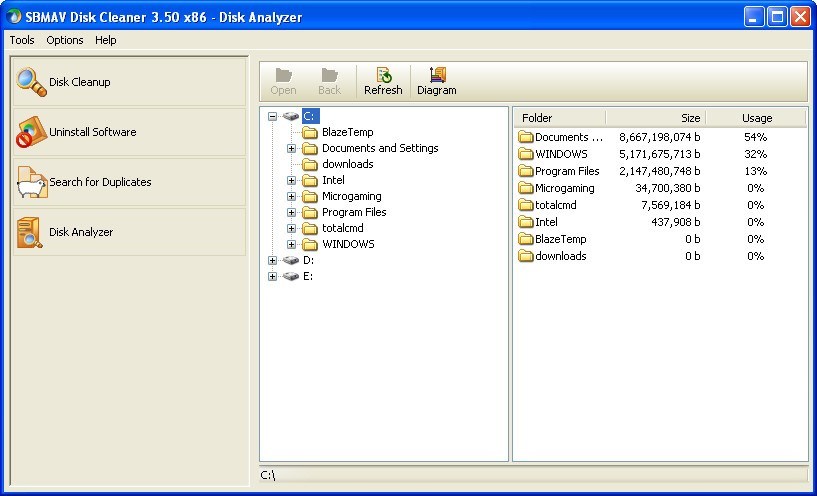817x496 pixels.
Task: Select the downloads label in the tree
Action: pos(348,164)
